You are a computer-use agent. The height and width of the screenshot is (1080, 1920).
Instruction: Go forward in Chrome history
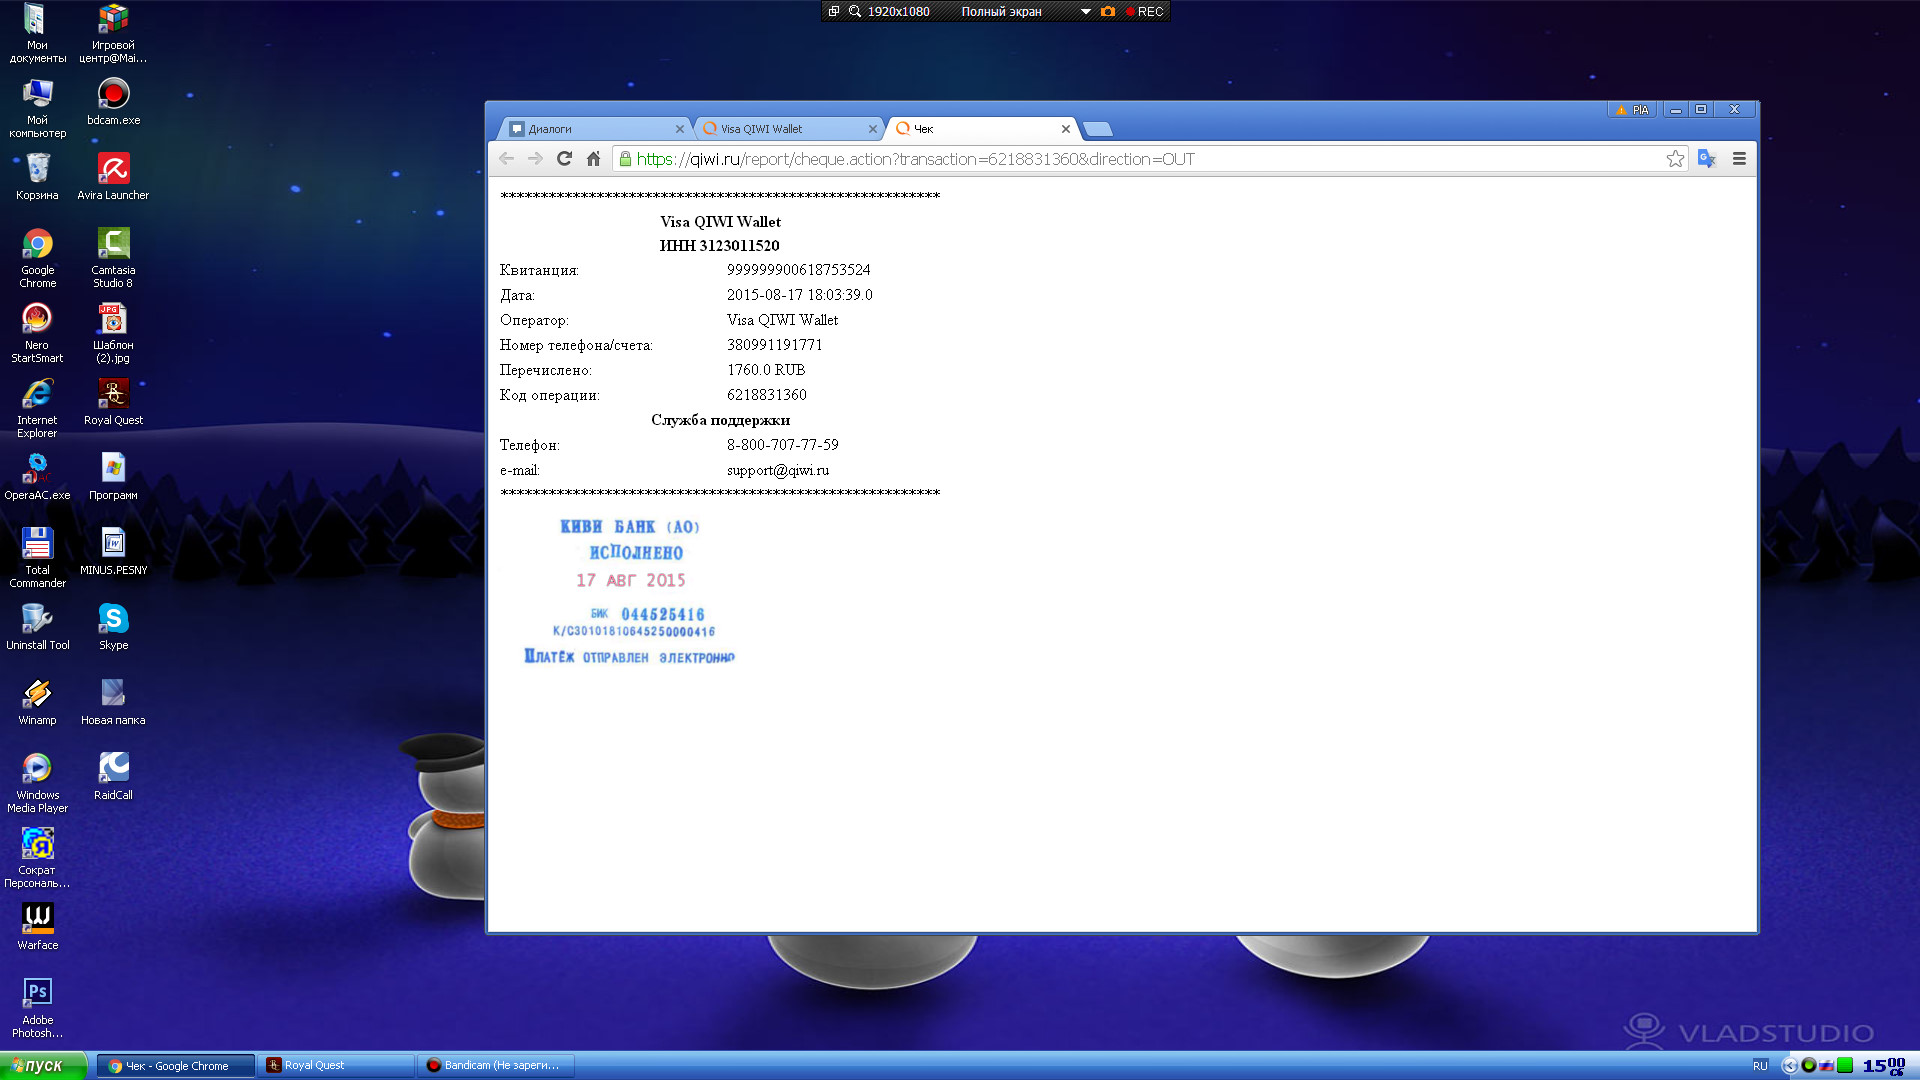[535, 159]
